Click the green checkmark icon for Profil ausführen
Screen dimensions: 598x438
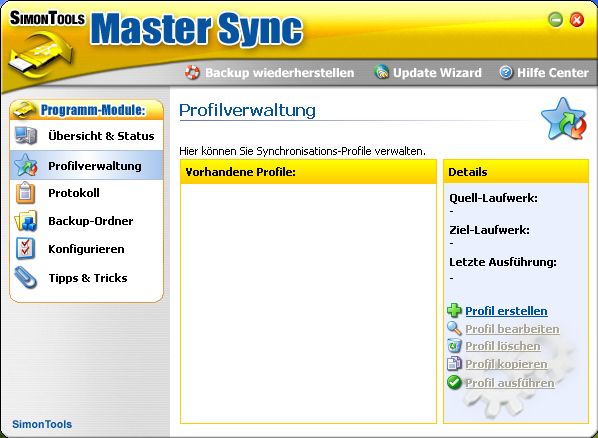454,382
